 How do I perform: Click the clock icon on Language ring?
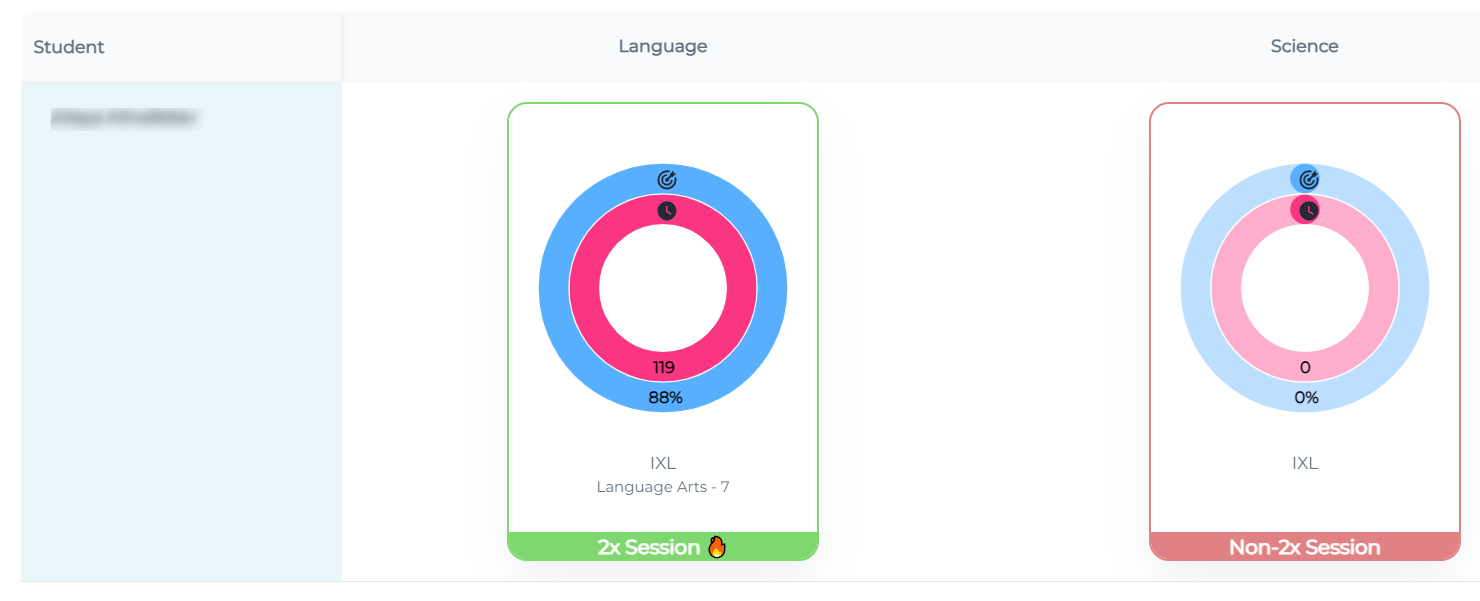tap(667, 211)
